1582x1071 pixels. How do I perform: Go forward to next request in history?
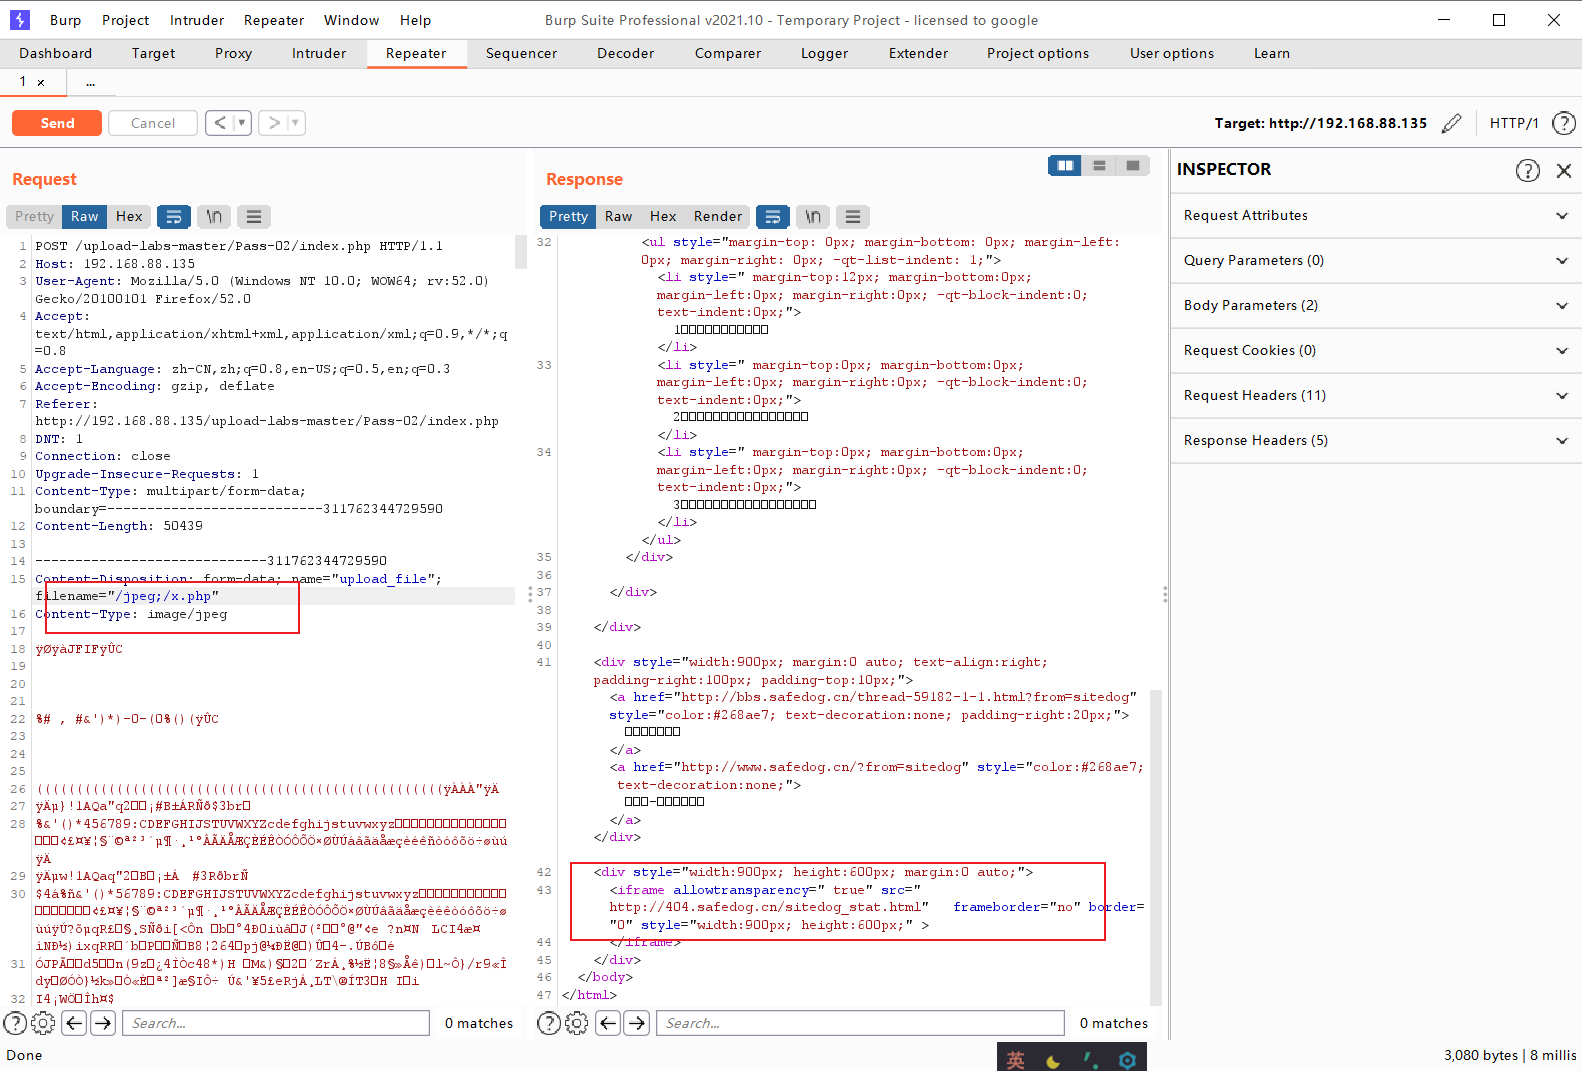click(x=274, y=123)
